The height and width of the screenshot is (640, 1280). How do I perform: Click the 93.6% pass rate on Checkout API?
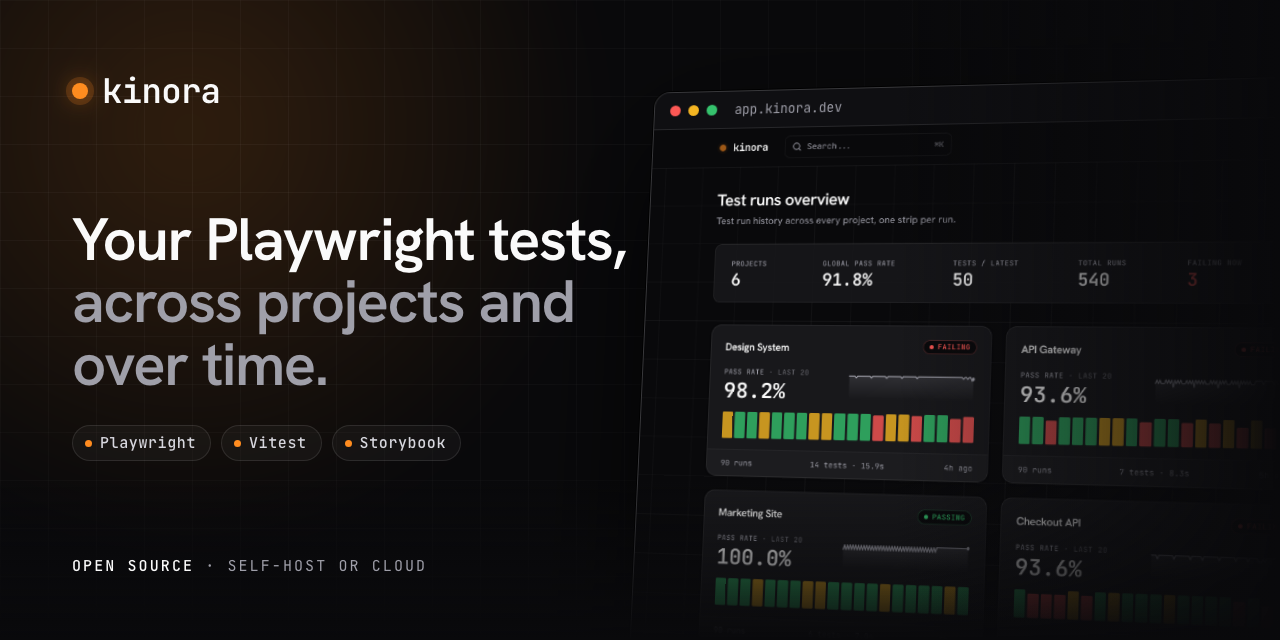coord(1048,568)
